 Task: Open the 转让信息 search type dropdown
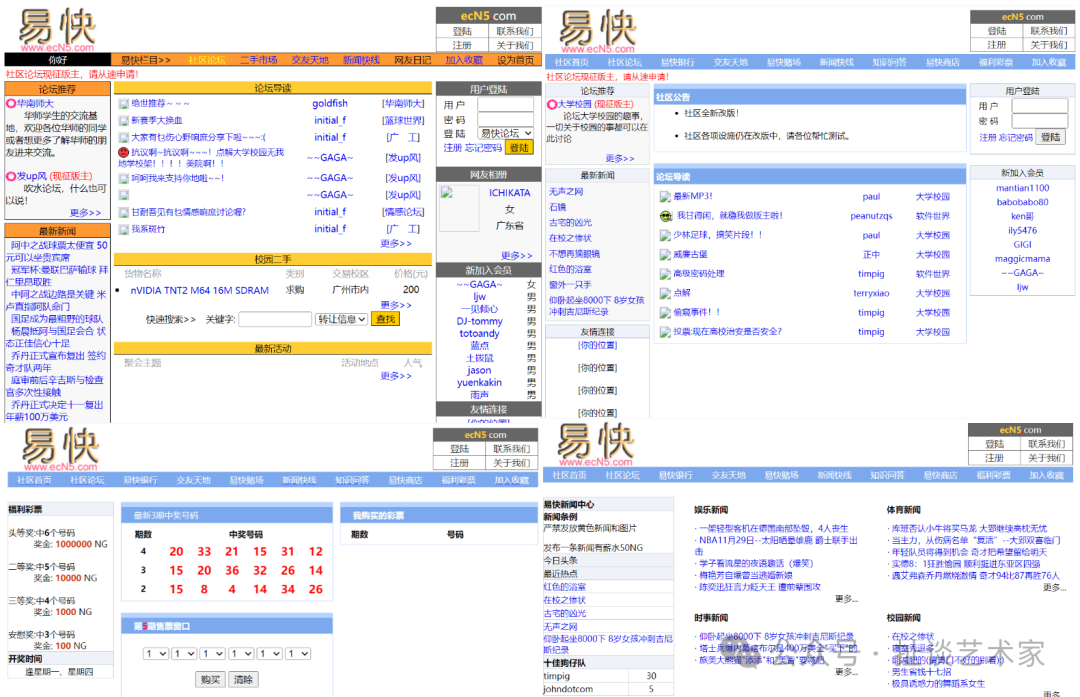coord(342,320)
